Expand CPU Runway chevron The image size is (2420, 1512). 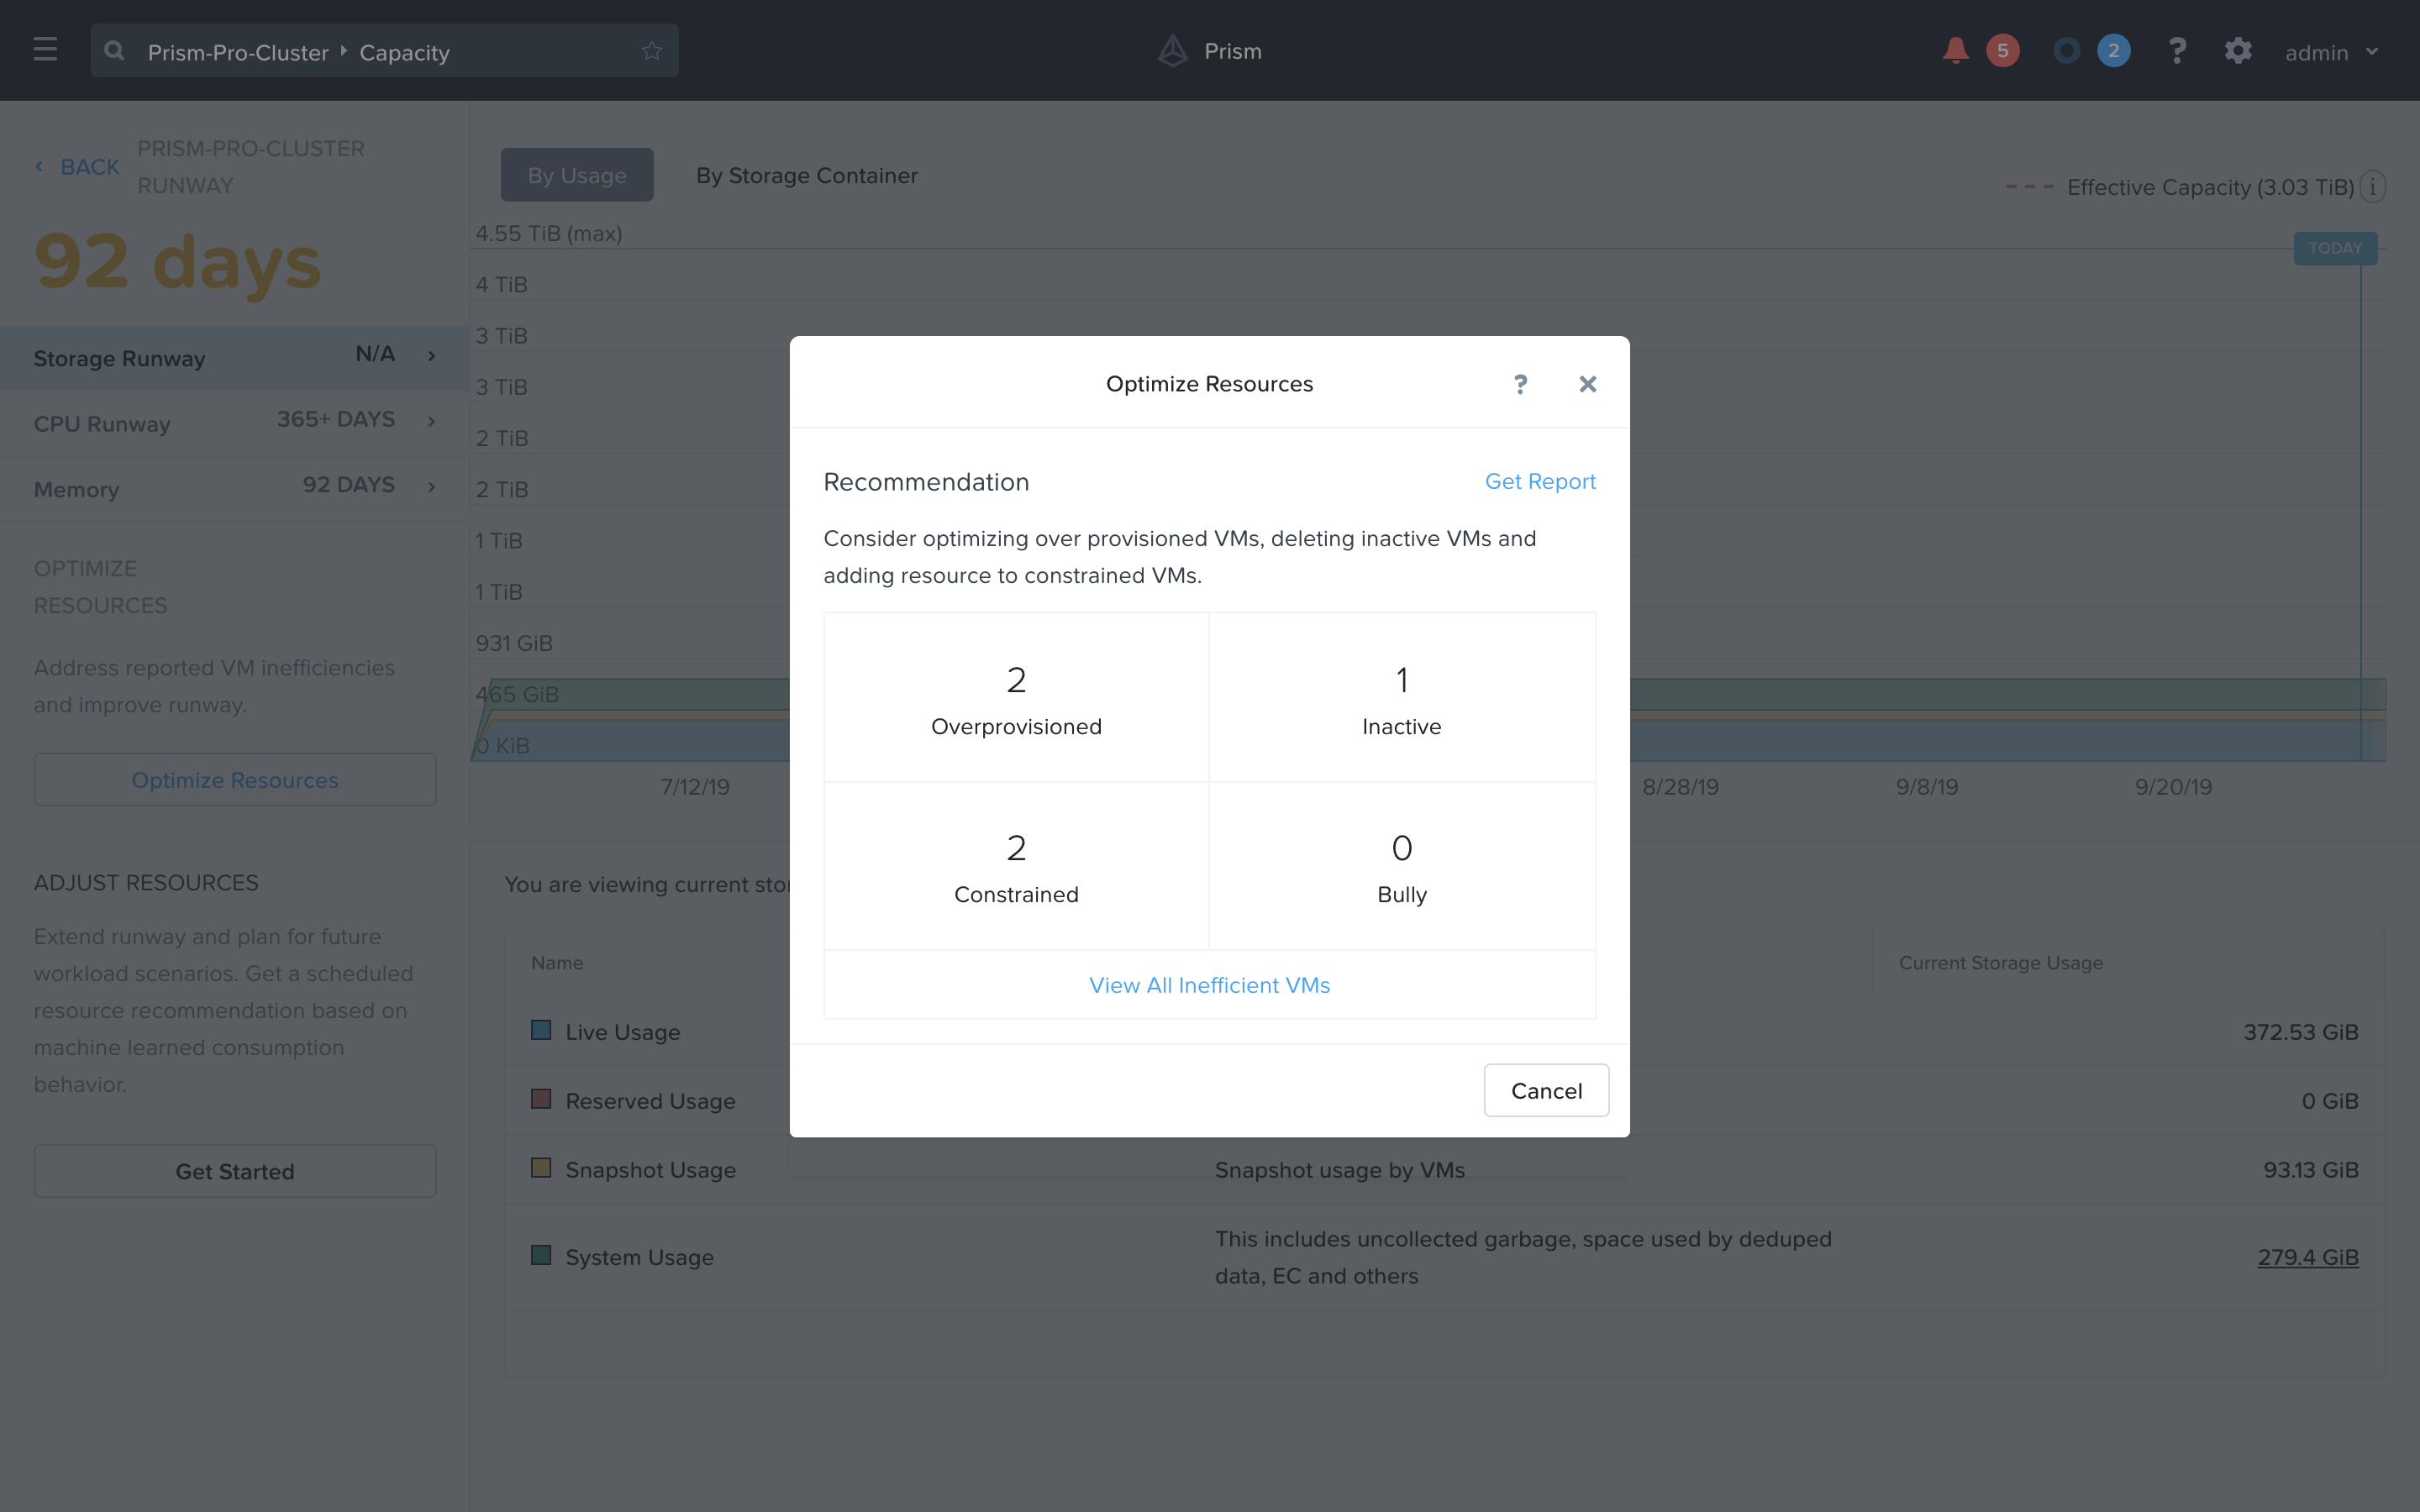432,421
